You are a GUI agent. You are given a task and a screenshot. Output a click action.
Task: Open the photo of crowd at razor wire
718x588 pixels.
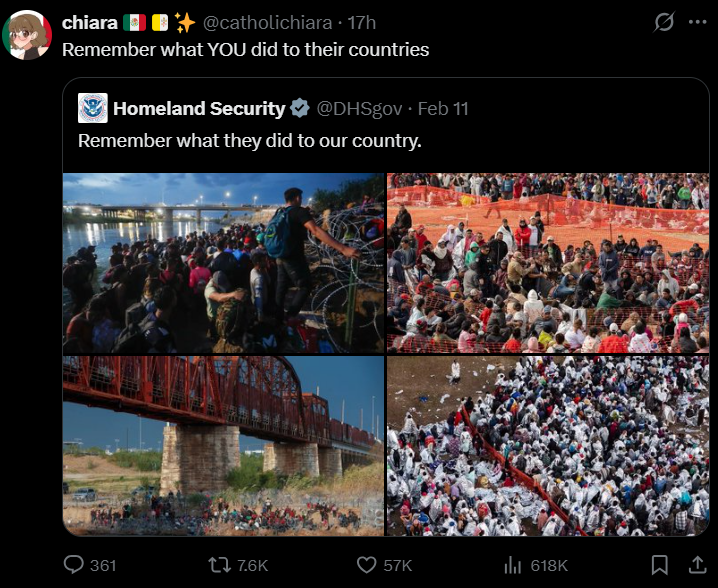pyautogui.click(x=223, y=263)
